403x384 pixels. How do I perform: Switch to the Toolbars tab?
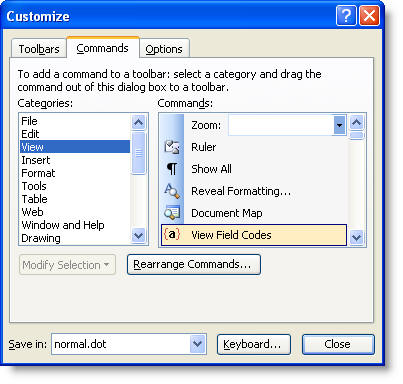coord(39,49)
